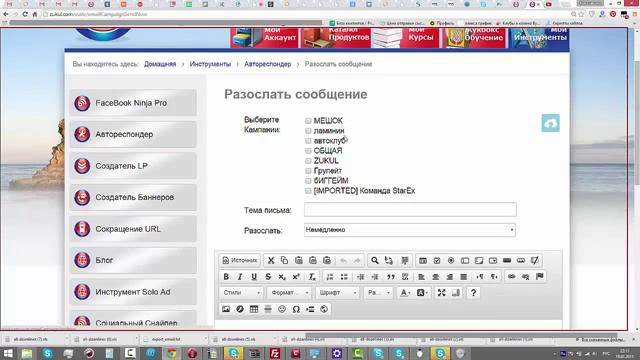Insert a bulleted list

(x=344, y=277)
